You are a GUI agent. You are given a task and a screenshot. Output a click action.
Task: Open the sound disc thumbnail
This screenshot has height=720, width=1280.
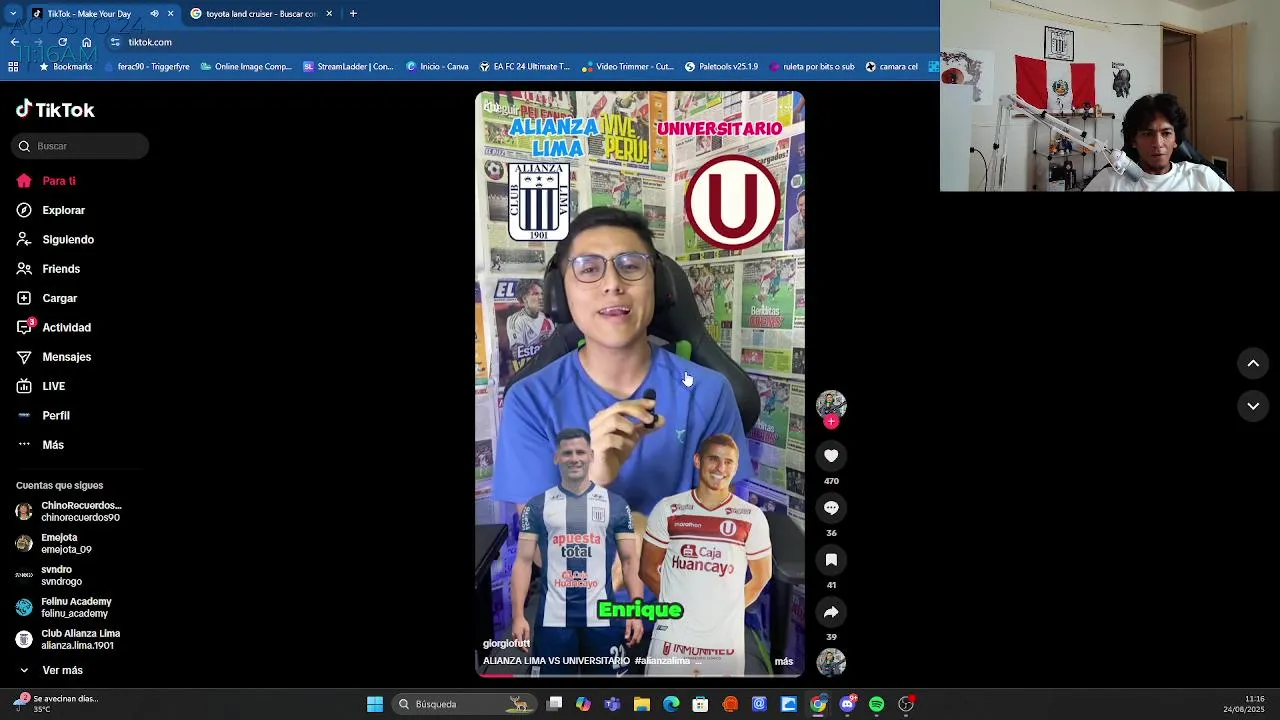point(831,662)
